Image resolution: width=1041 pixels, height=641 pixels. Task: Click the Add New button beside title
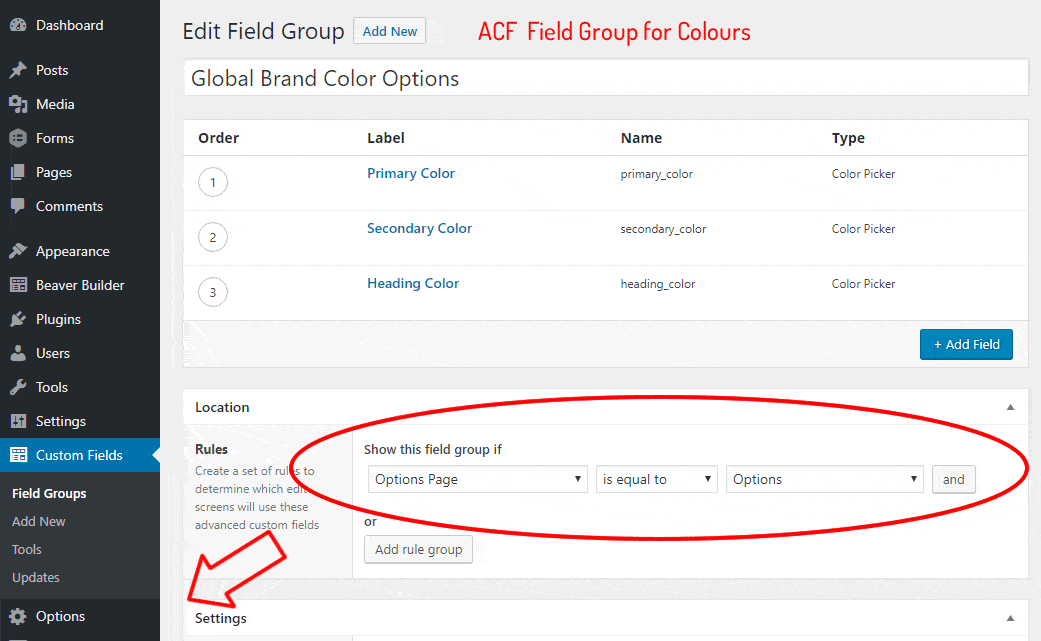pyautogui.click(x=390, y=31)
